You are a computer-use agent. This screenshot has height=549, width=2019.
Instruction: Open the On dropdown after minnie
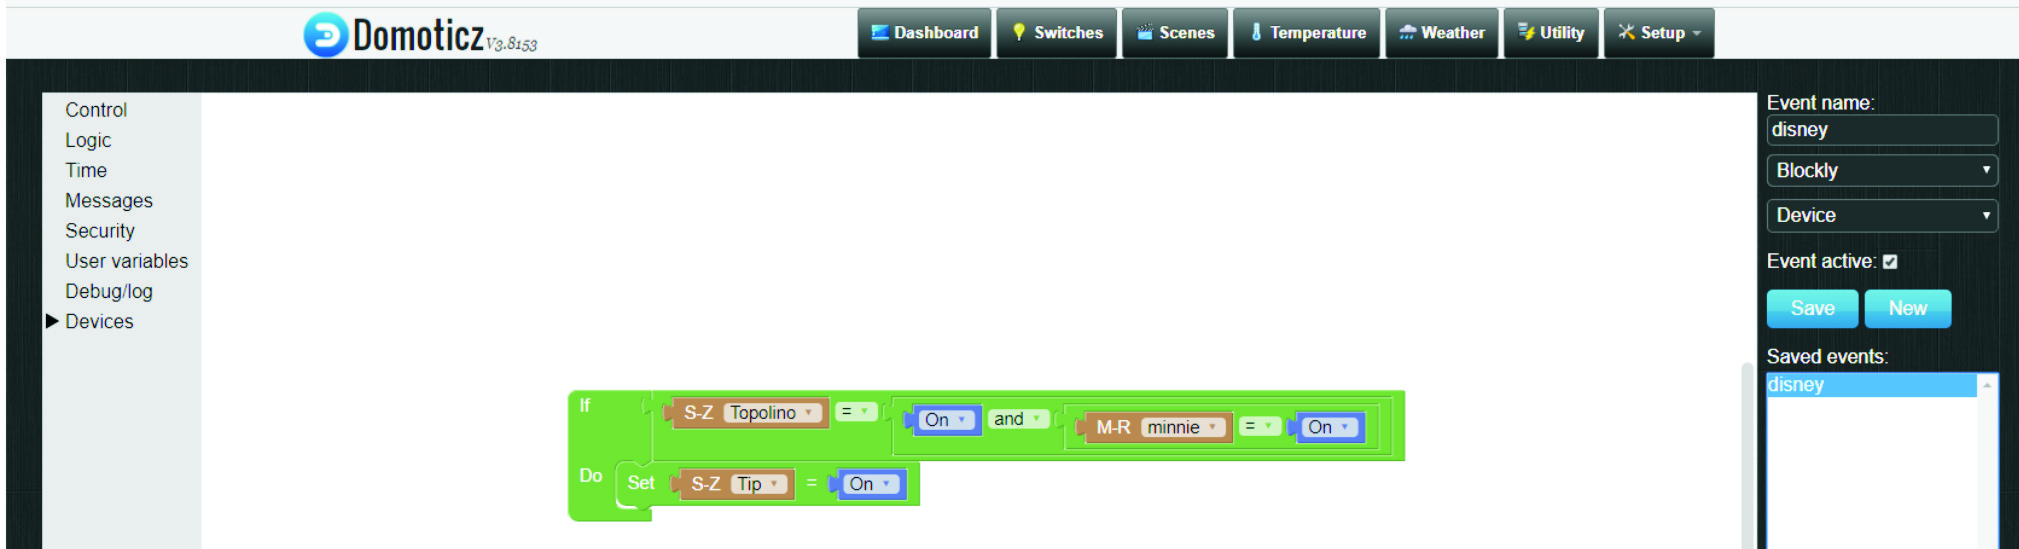[1330, 428]
